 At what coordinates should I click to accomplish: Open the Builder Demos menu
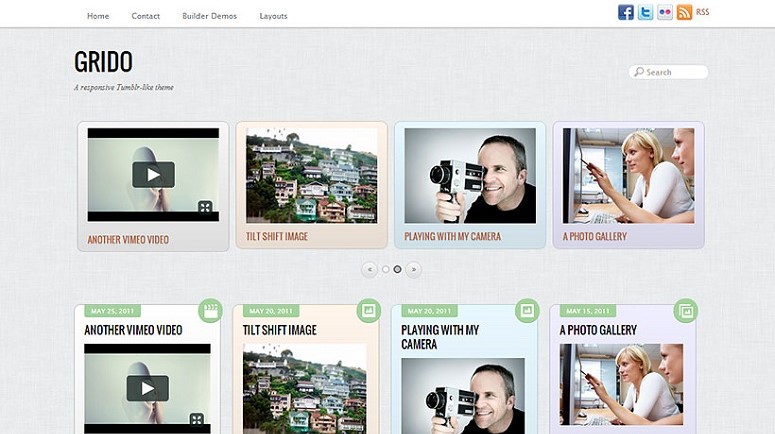[210, 16]
